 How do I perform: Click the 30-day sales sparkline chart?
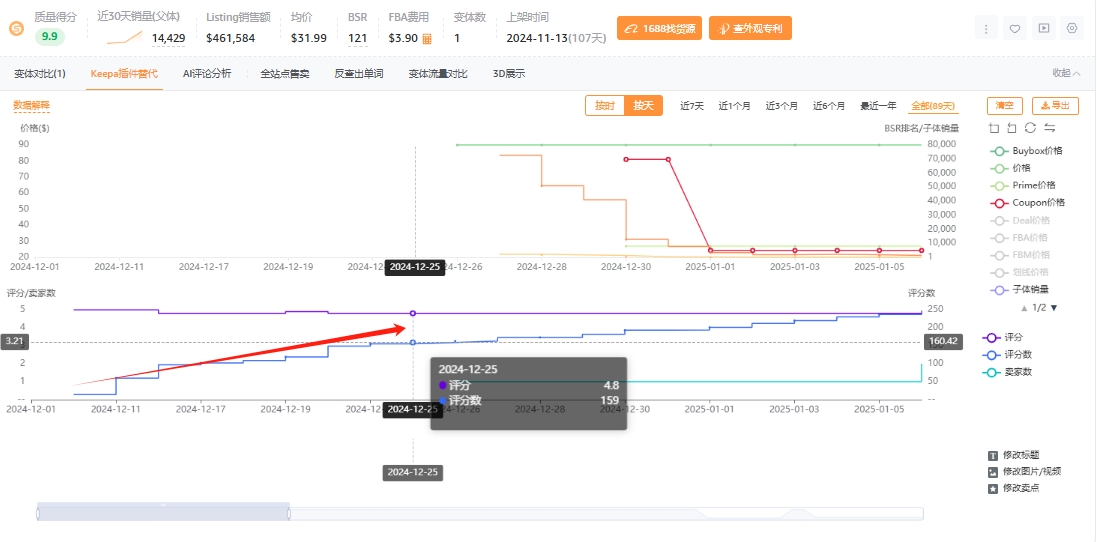pos(125,38)
